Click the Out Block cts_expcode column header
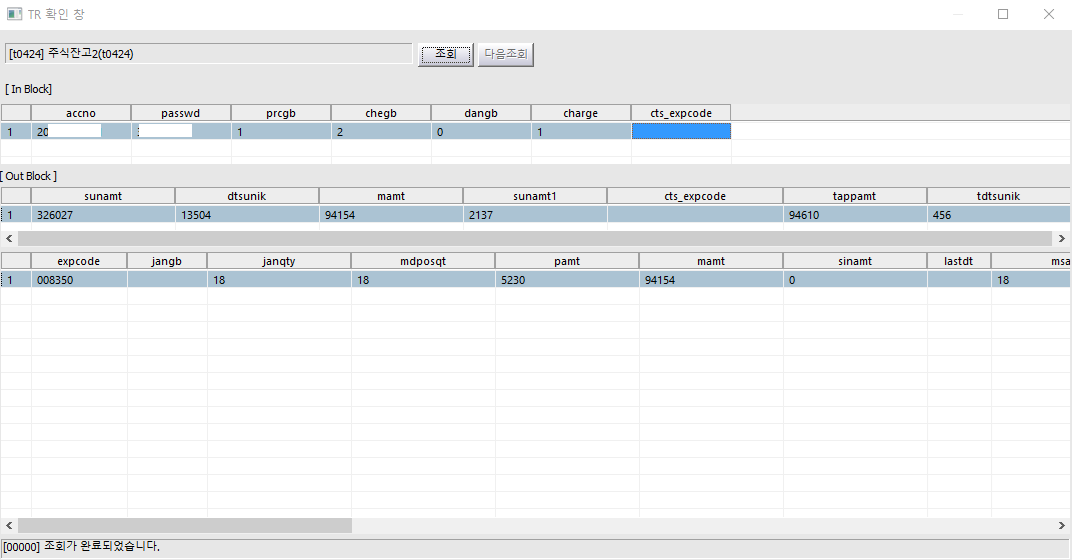Image resolution: width=1072 pixels, height=560 pixels. 695,196
